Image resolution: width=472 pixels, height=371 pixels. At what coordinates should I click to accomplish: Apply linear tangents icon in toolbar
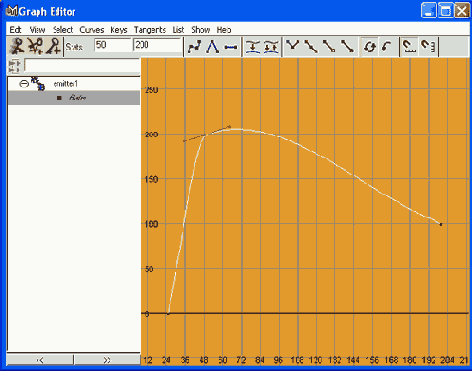(x=213, y=46)
